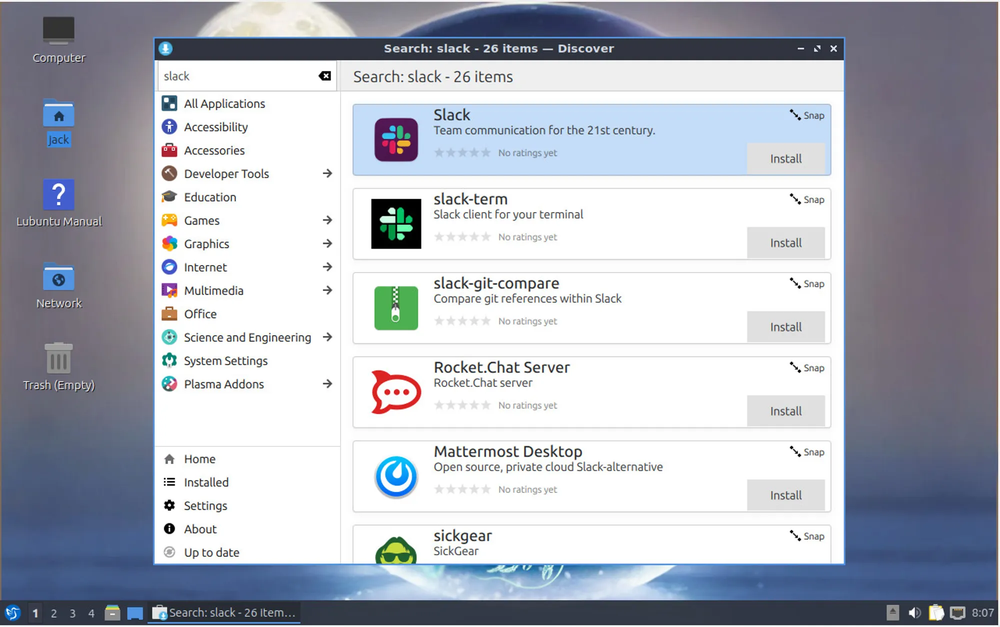
Task: Open the Home page in Discover
Action: pos(247,459)
